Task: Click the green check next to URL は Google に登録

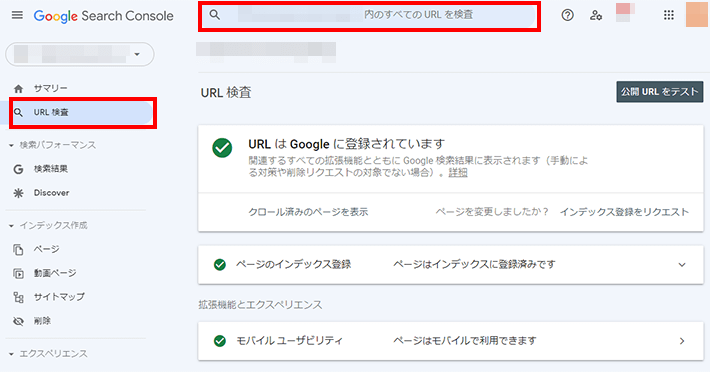Action: point(222,148)
